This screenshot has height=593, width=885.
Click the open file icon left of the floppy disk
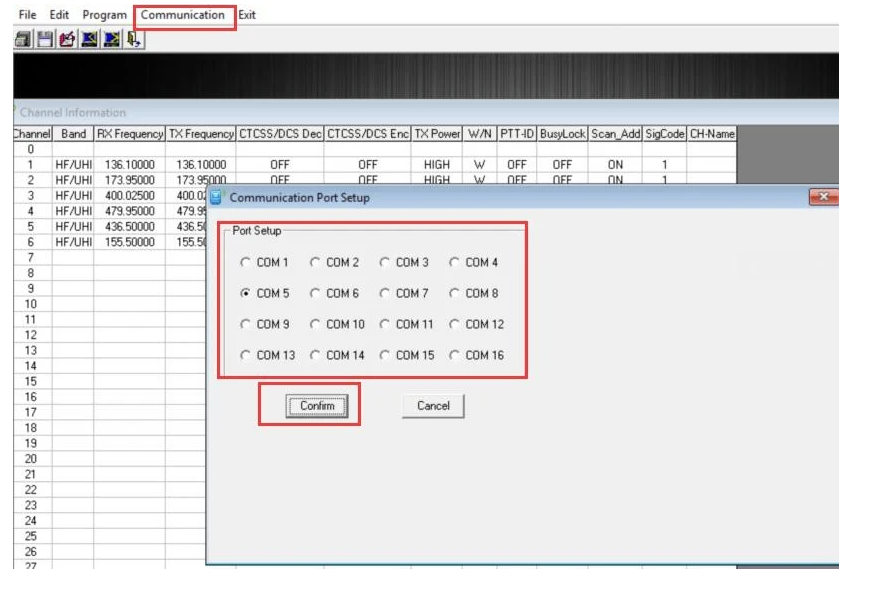23,40
